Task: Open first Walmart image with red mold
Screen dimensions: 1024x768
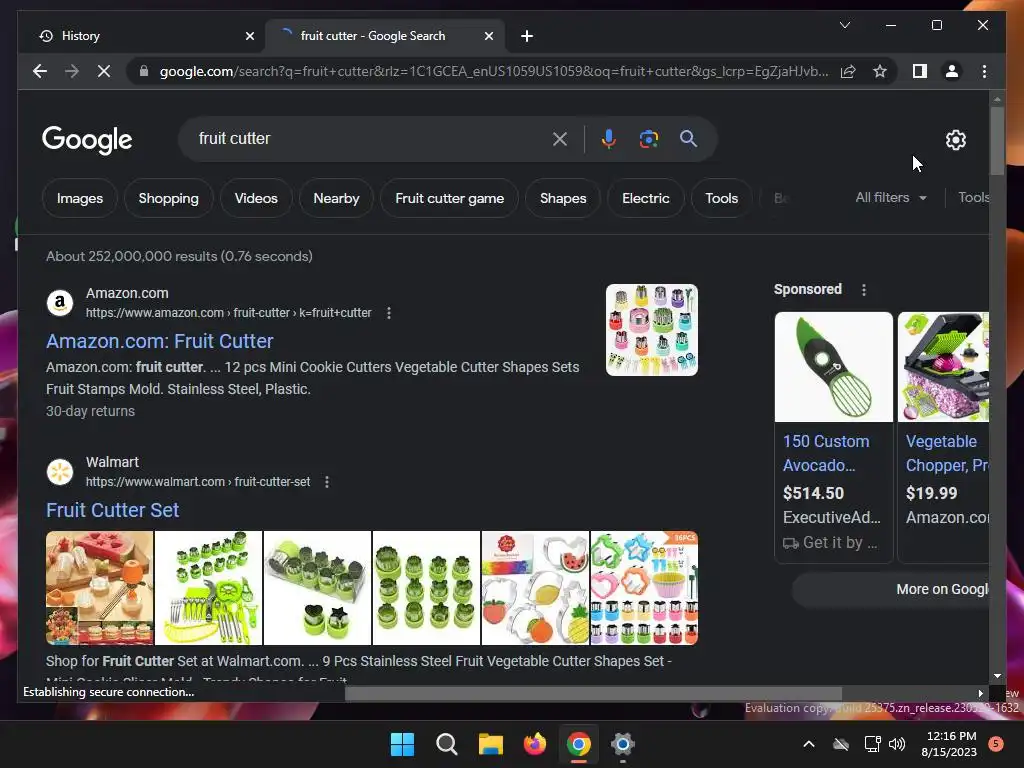Action: tap(100, 588)
